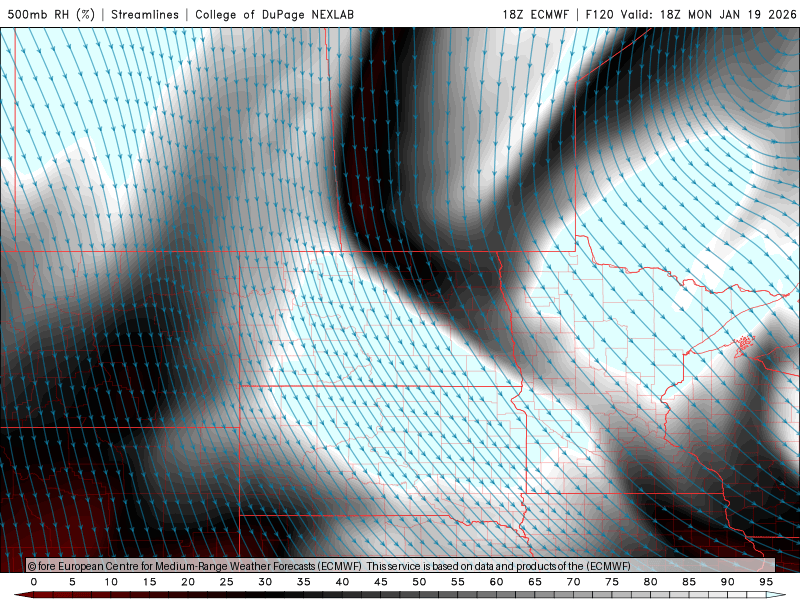The image size is (800, 600).
Task: Click the "10" label on the color scale
Action: tap(111, 582)
